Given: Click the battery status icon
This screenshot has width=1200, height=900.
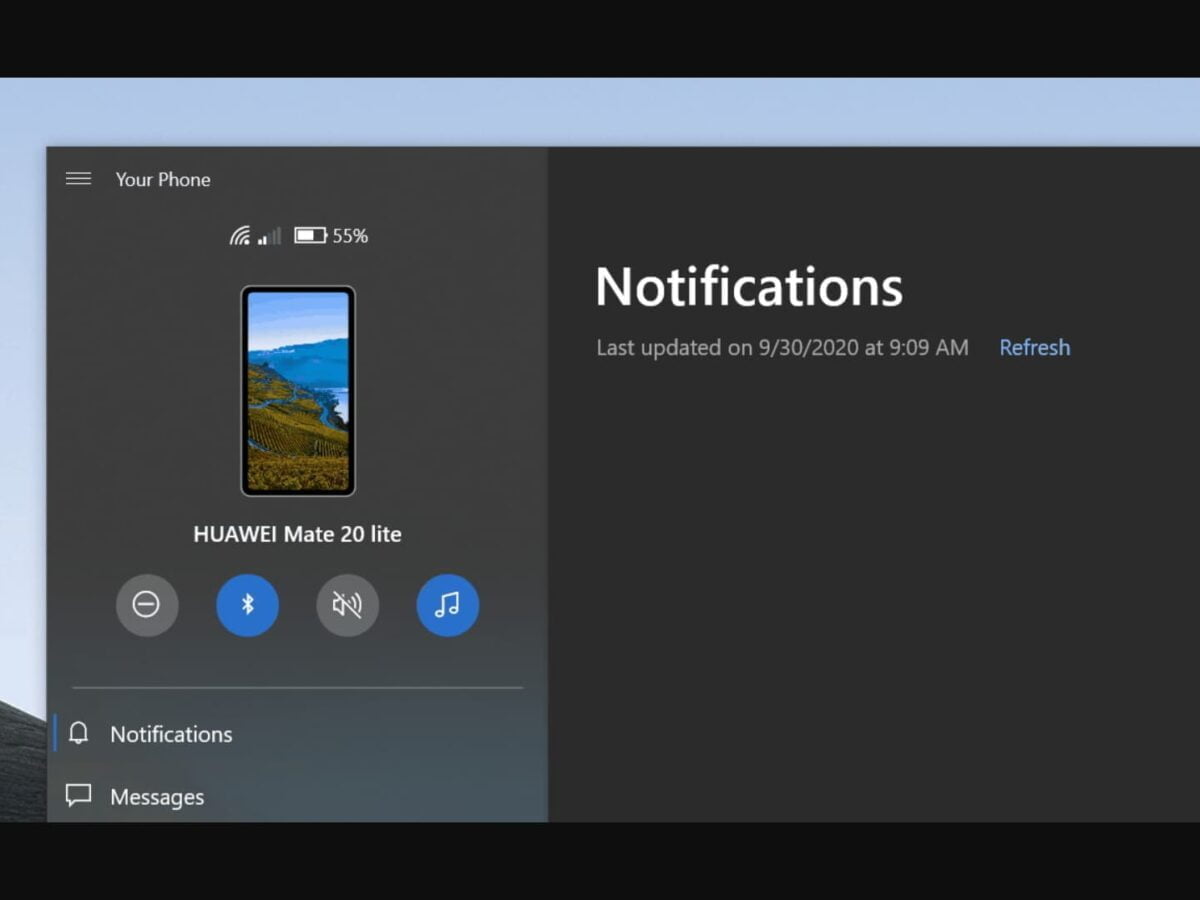Looking at the screenshot, I should [x=311, y=236].
